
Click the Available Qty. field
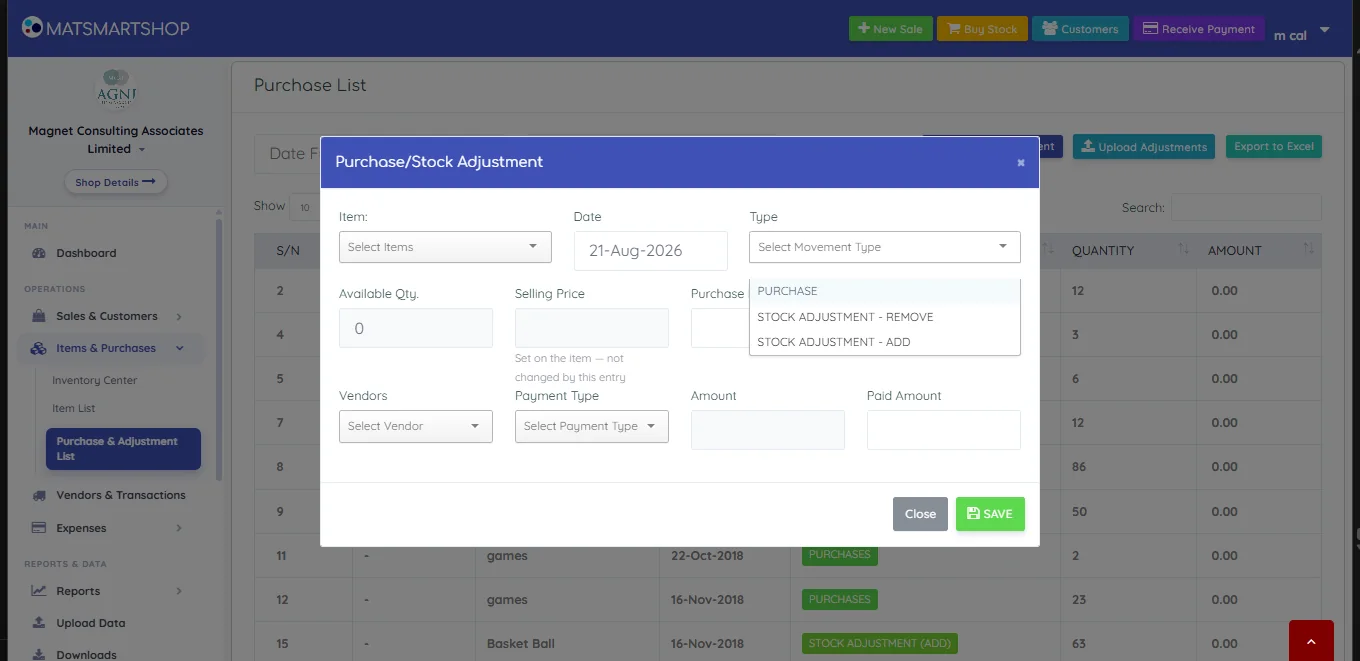(416, 328)
